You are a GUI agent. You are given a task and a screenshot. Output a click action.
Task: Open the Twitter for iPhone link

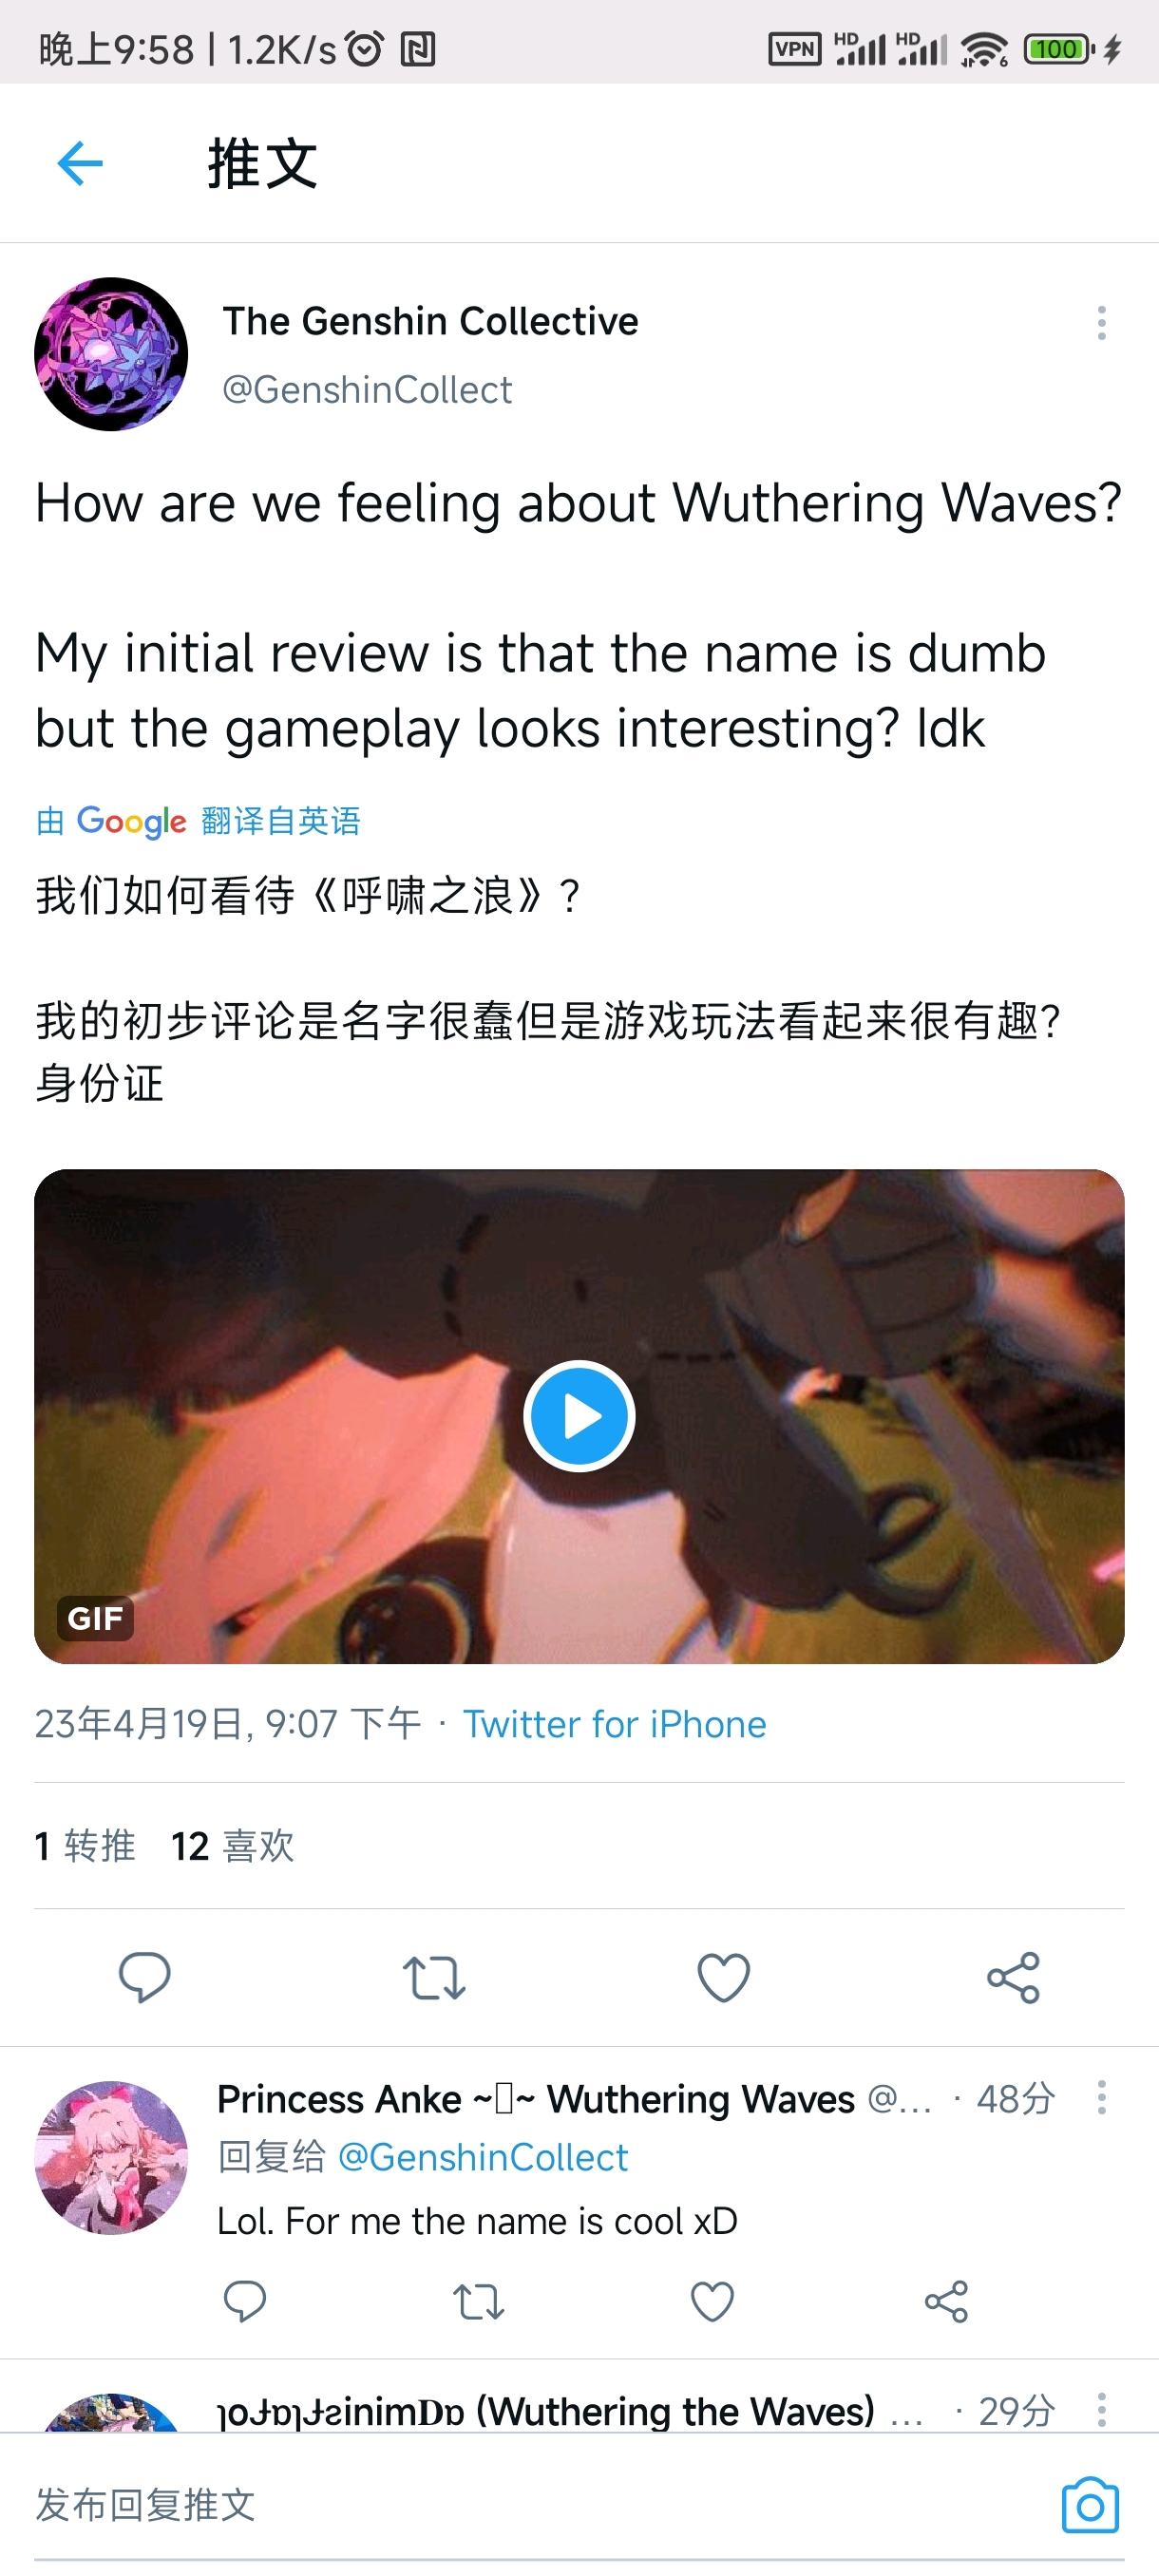[x=614, y=1724]
